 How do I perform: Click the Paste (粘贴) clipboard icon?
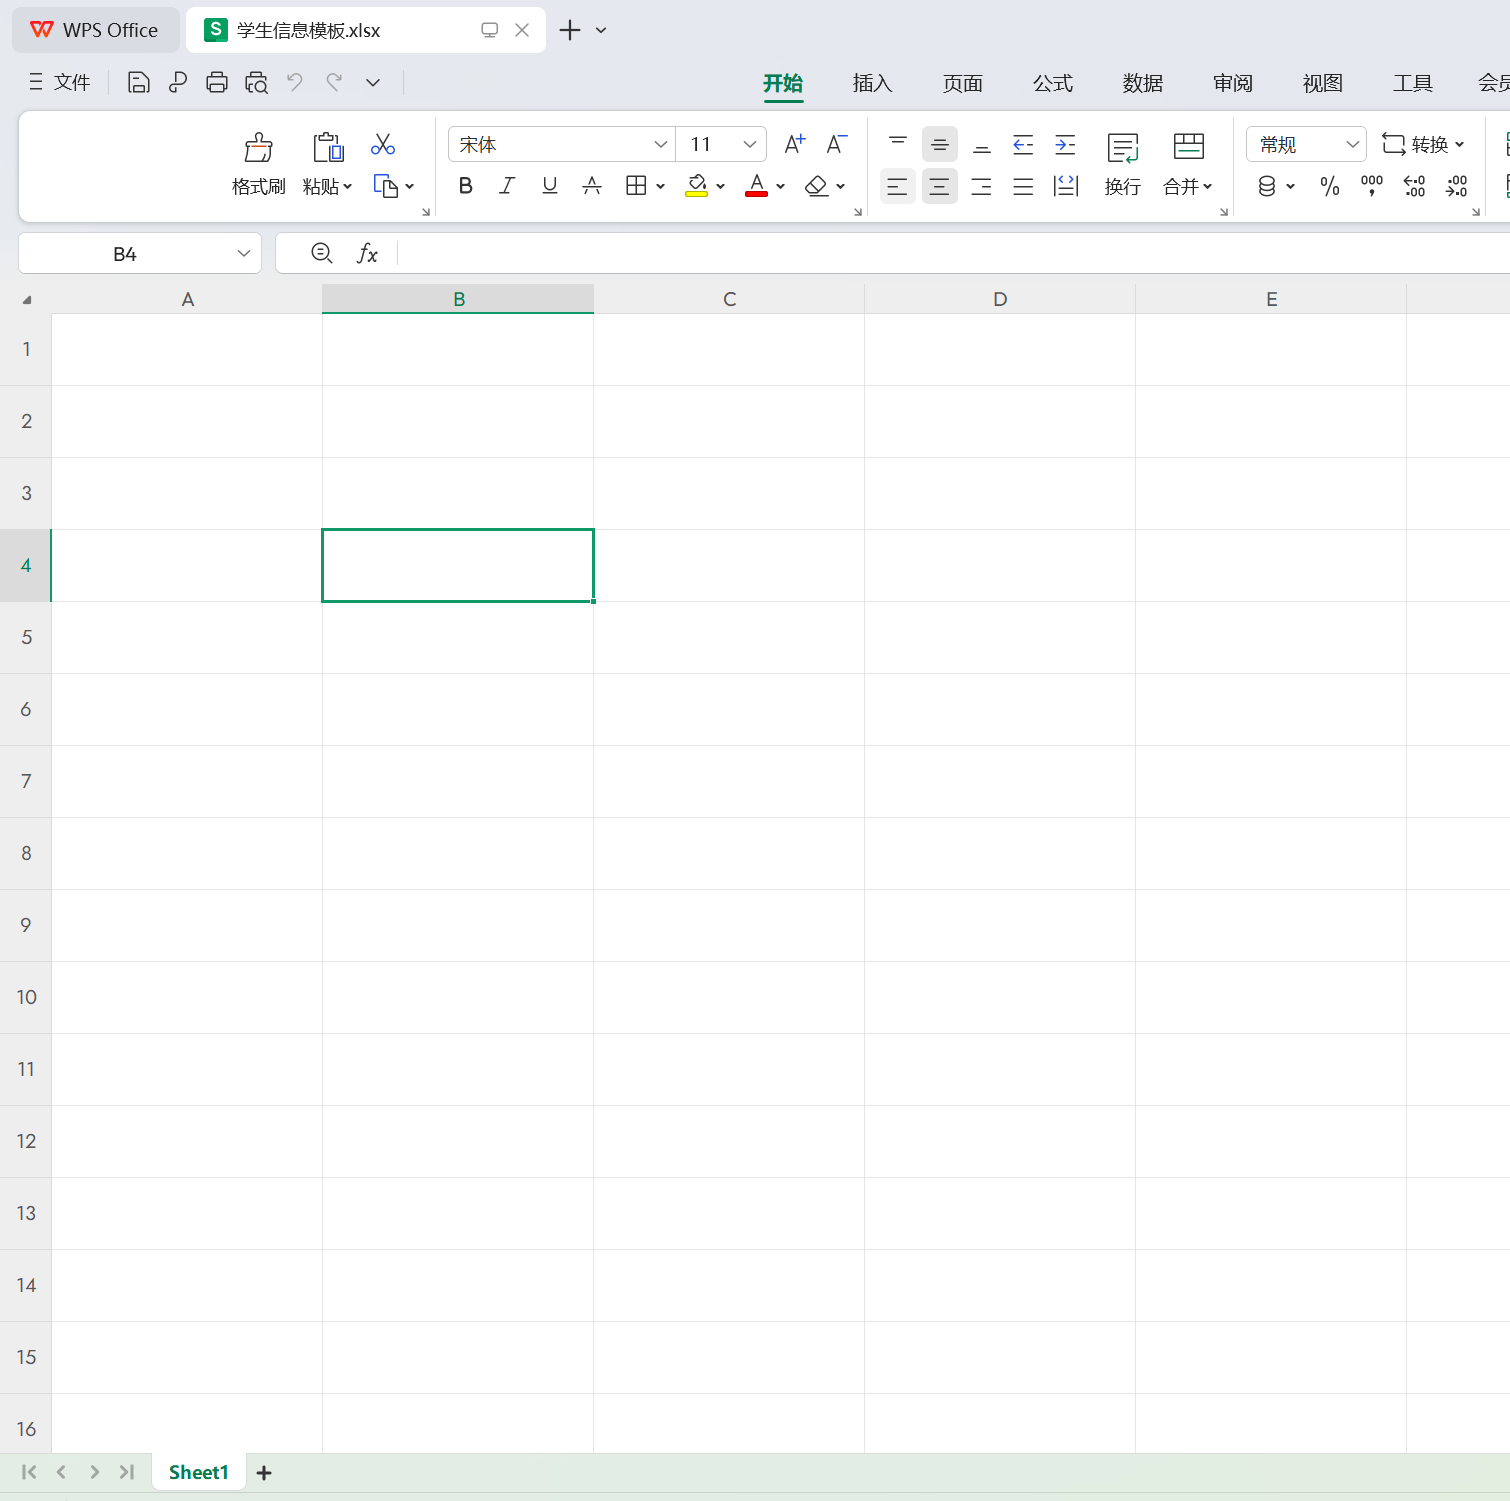[x=328, y=148]
